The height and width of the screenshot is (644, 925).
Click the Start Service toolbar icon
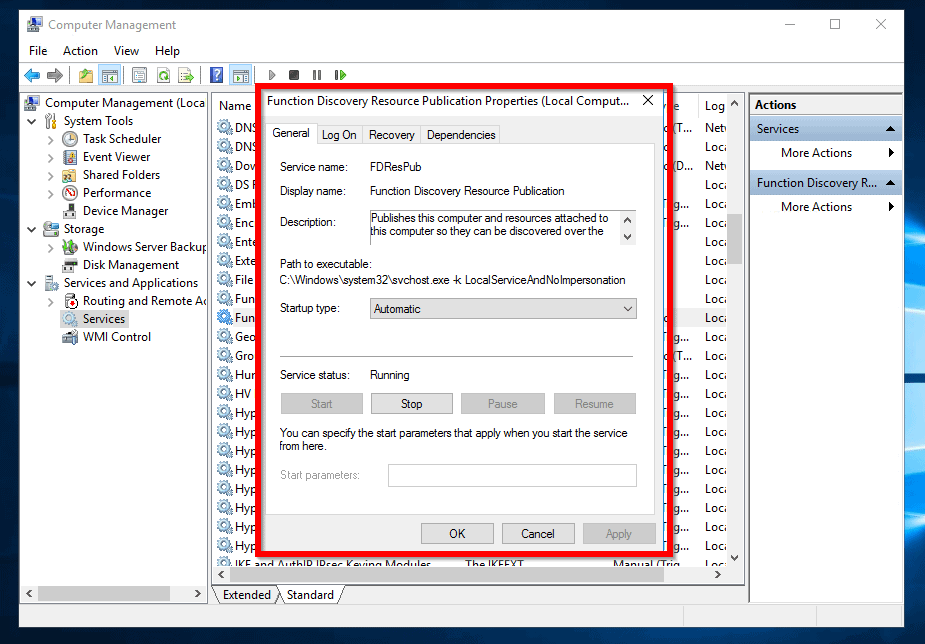tap(272, 75)
